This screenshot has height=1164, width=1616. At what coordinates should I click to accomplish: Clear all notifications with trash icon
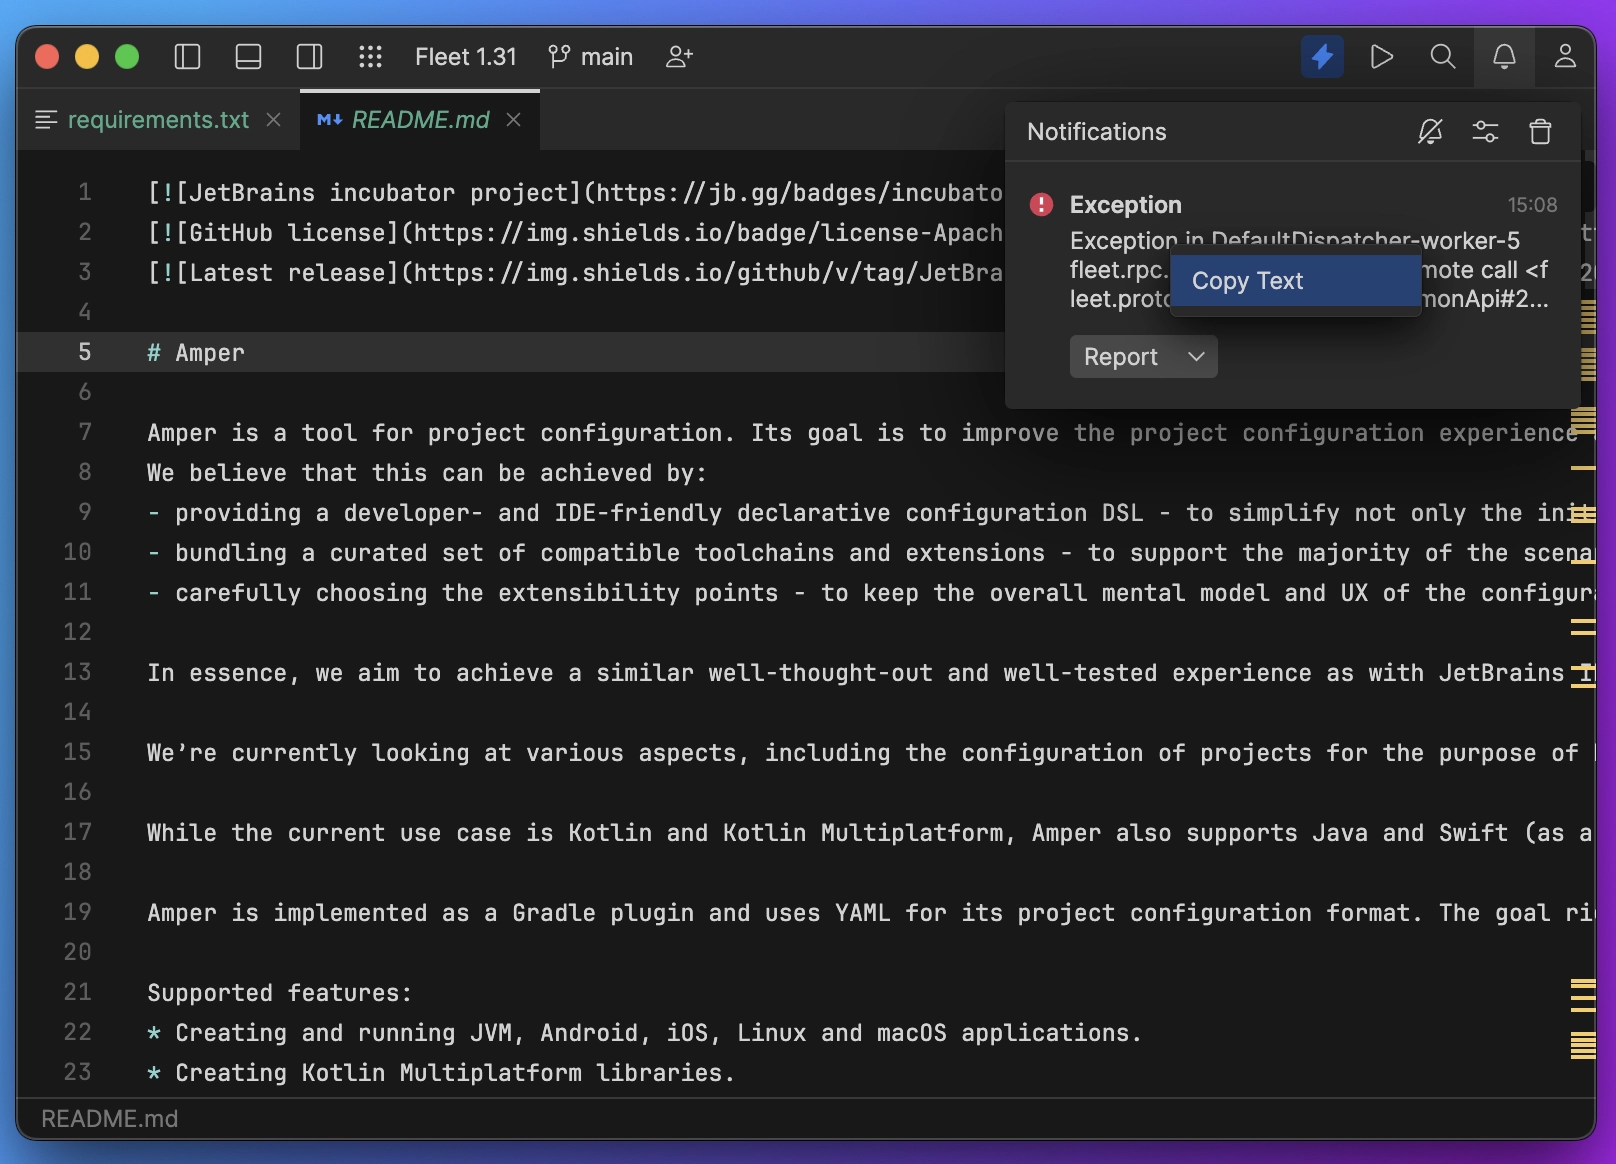click(x=1540, y=132)
